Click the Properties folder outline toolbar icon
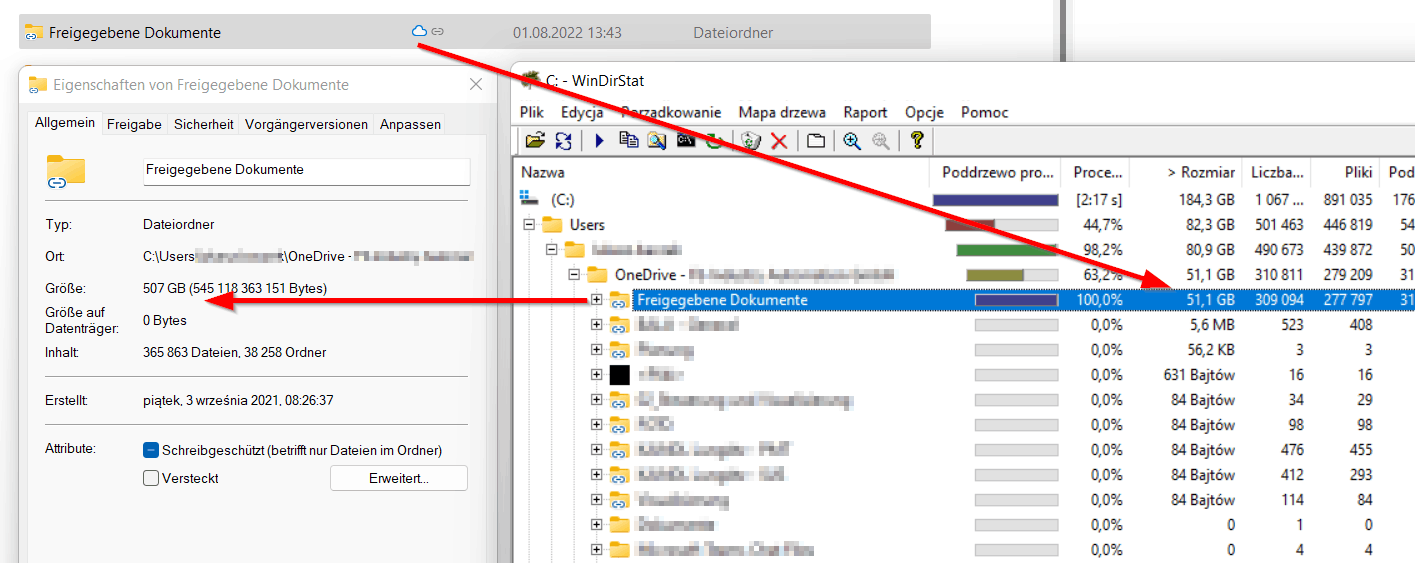The height and width of the screenshot is (563, 1415). tap(816, 141)
